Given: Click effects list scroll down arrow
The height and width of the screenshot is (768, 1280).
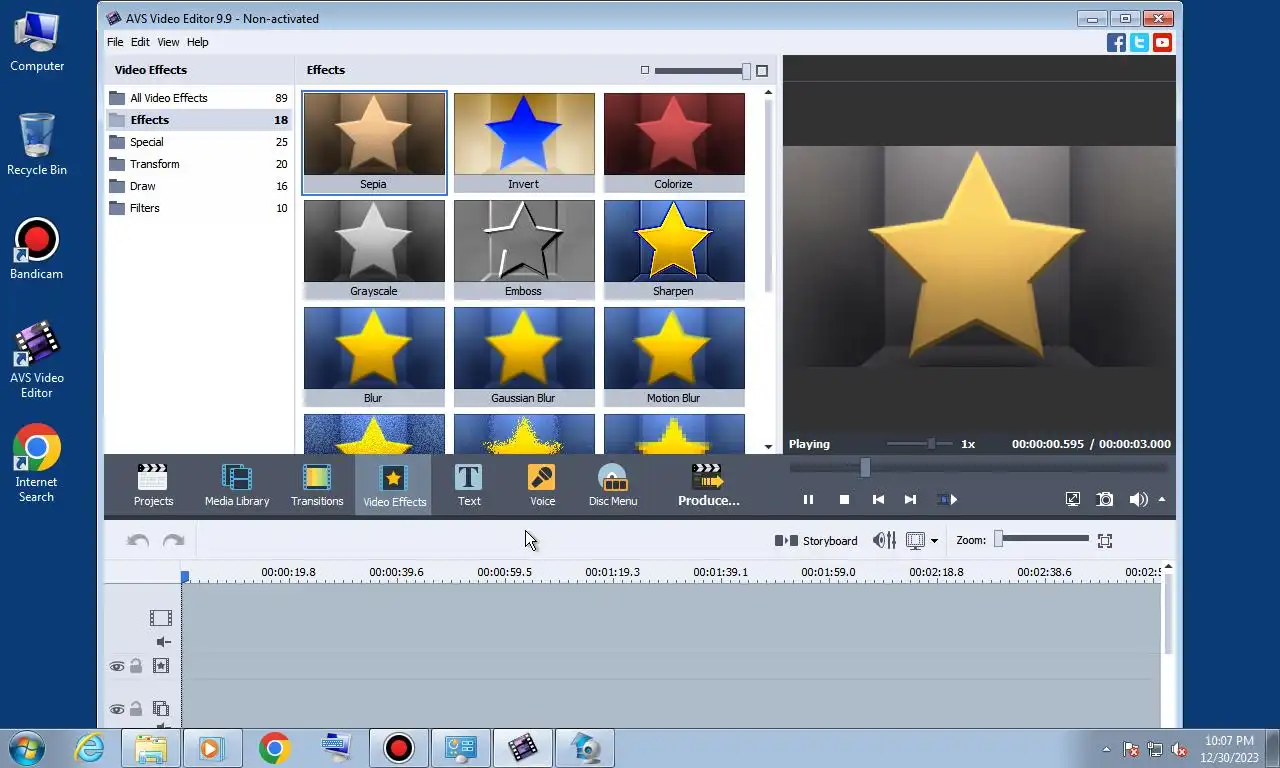Looking at the screenshot, I should pyautogui.click(x=768, y=446).
